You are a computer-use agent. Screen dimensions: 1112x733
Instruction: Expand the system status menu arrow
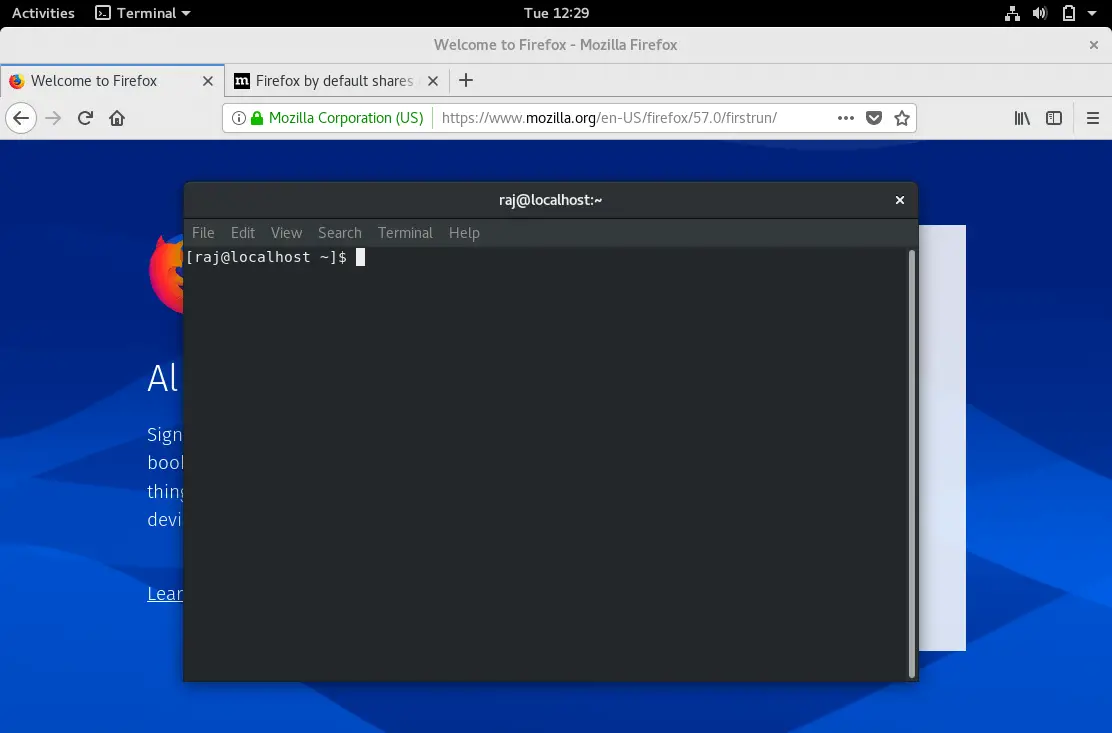[x=1092, y=12]
